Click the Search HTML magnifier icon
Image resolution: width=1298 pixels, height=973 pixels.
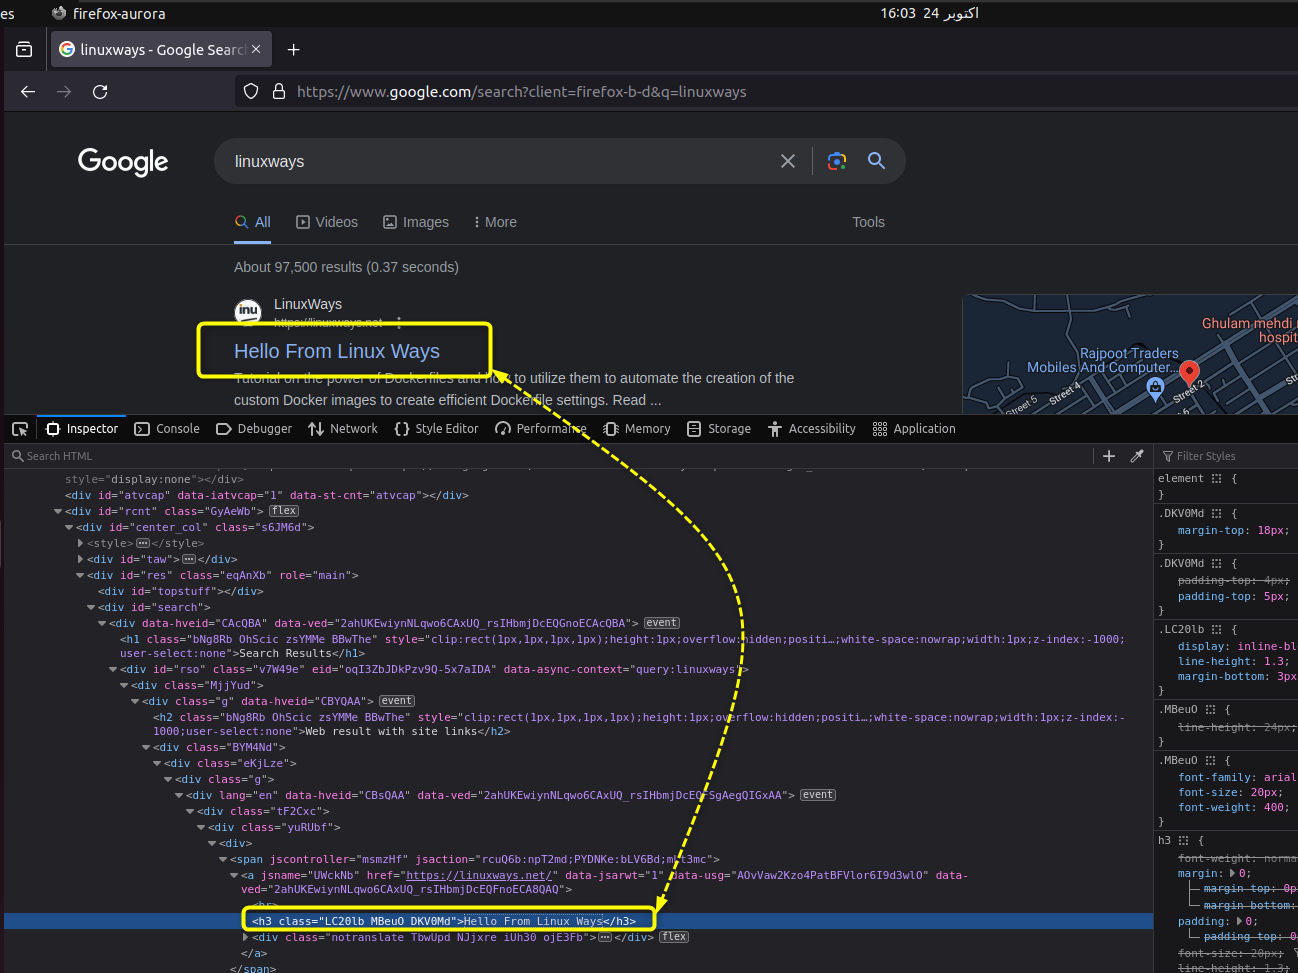pos(17,456)
